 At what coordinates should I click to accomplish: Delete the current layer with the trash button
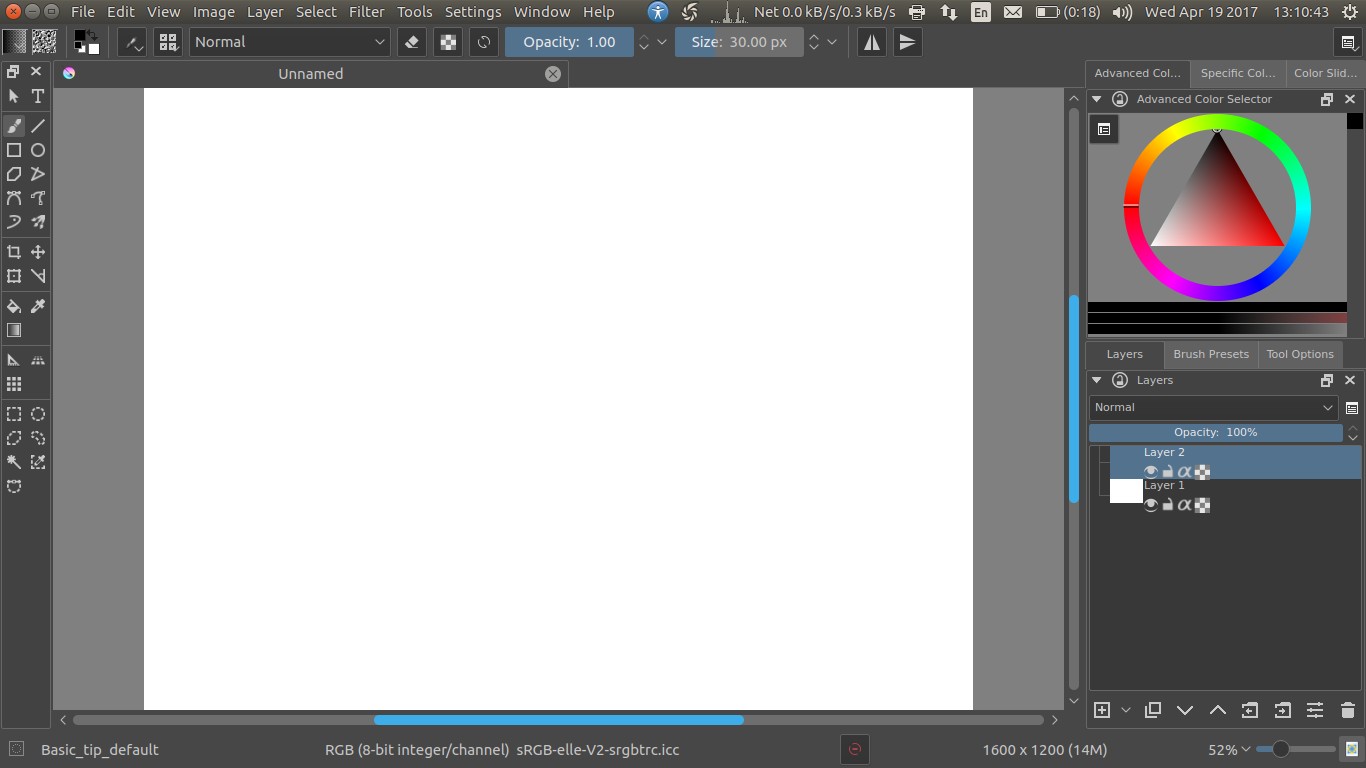coord(1347,710)
